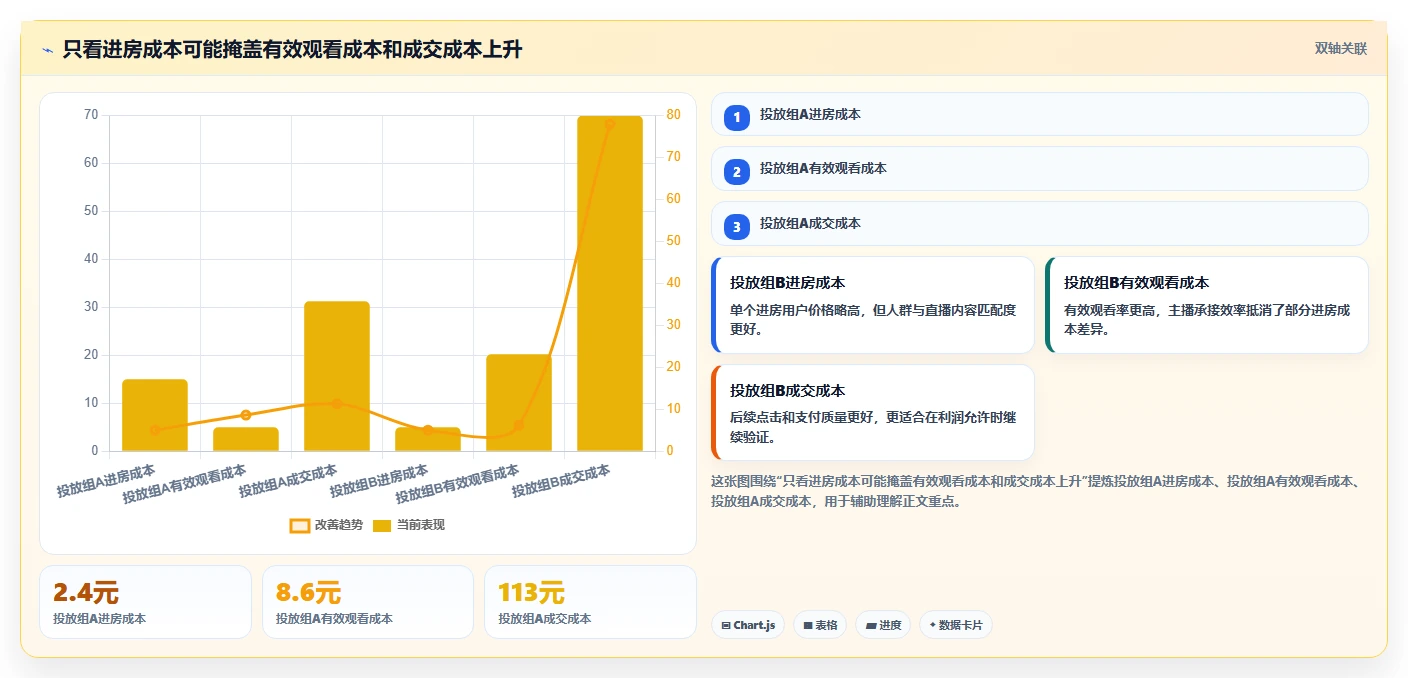This screenshot has height=678, width=1408.
Task: Click the trend line point on 投放组A有效观看成本
Action: point(246,415)
